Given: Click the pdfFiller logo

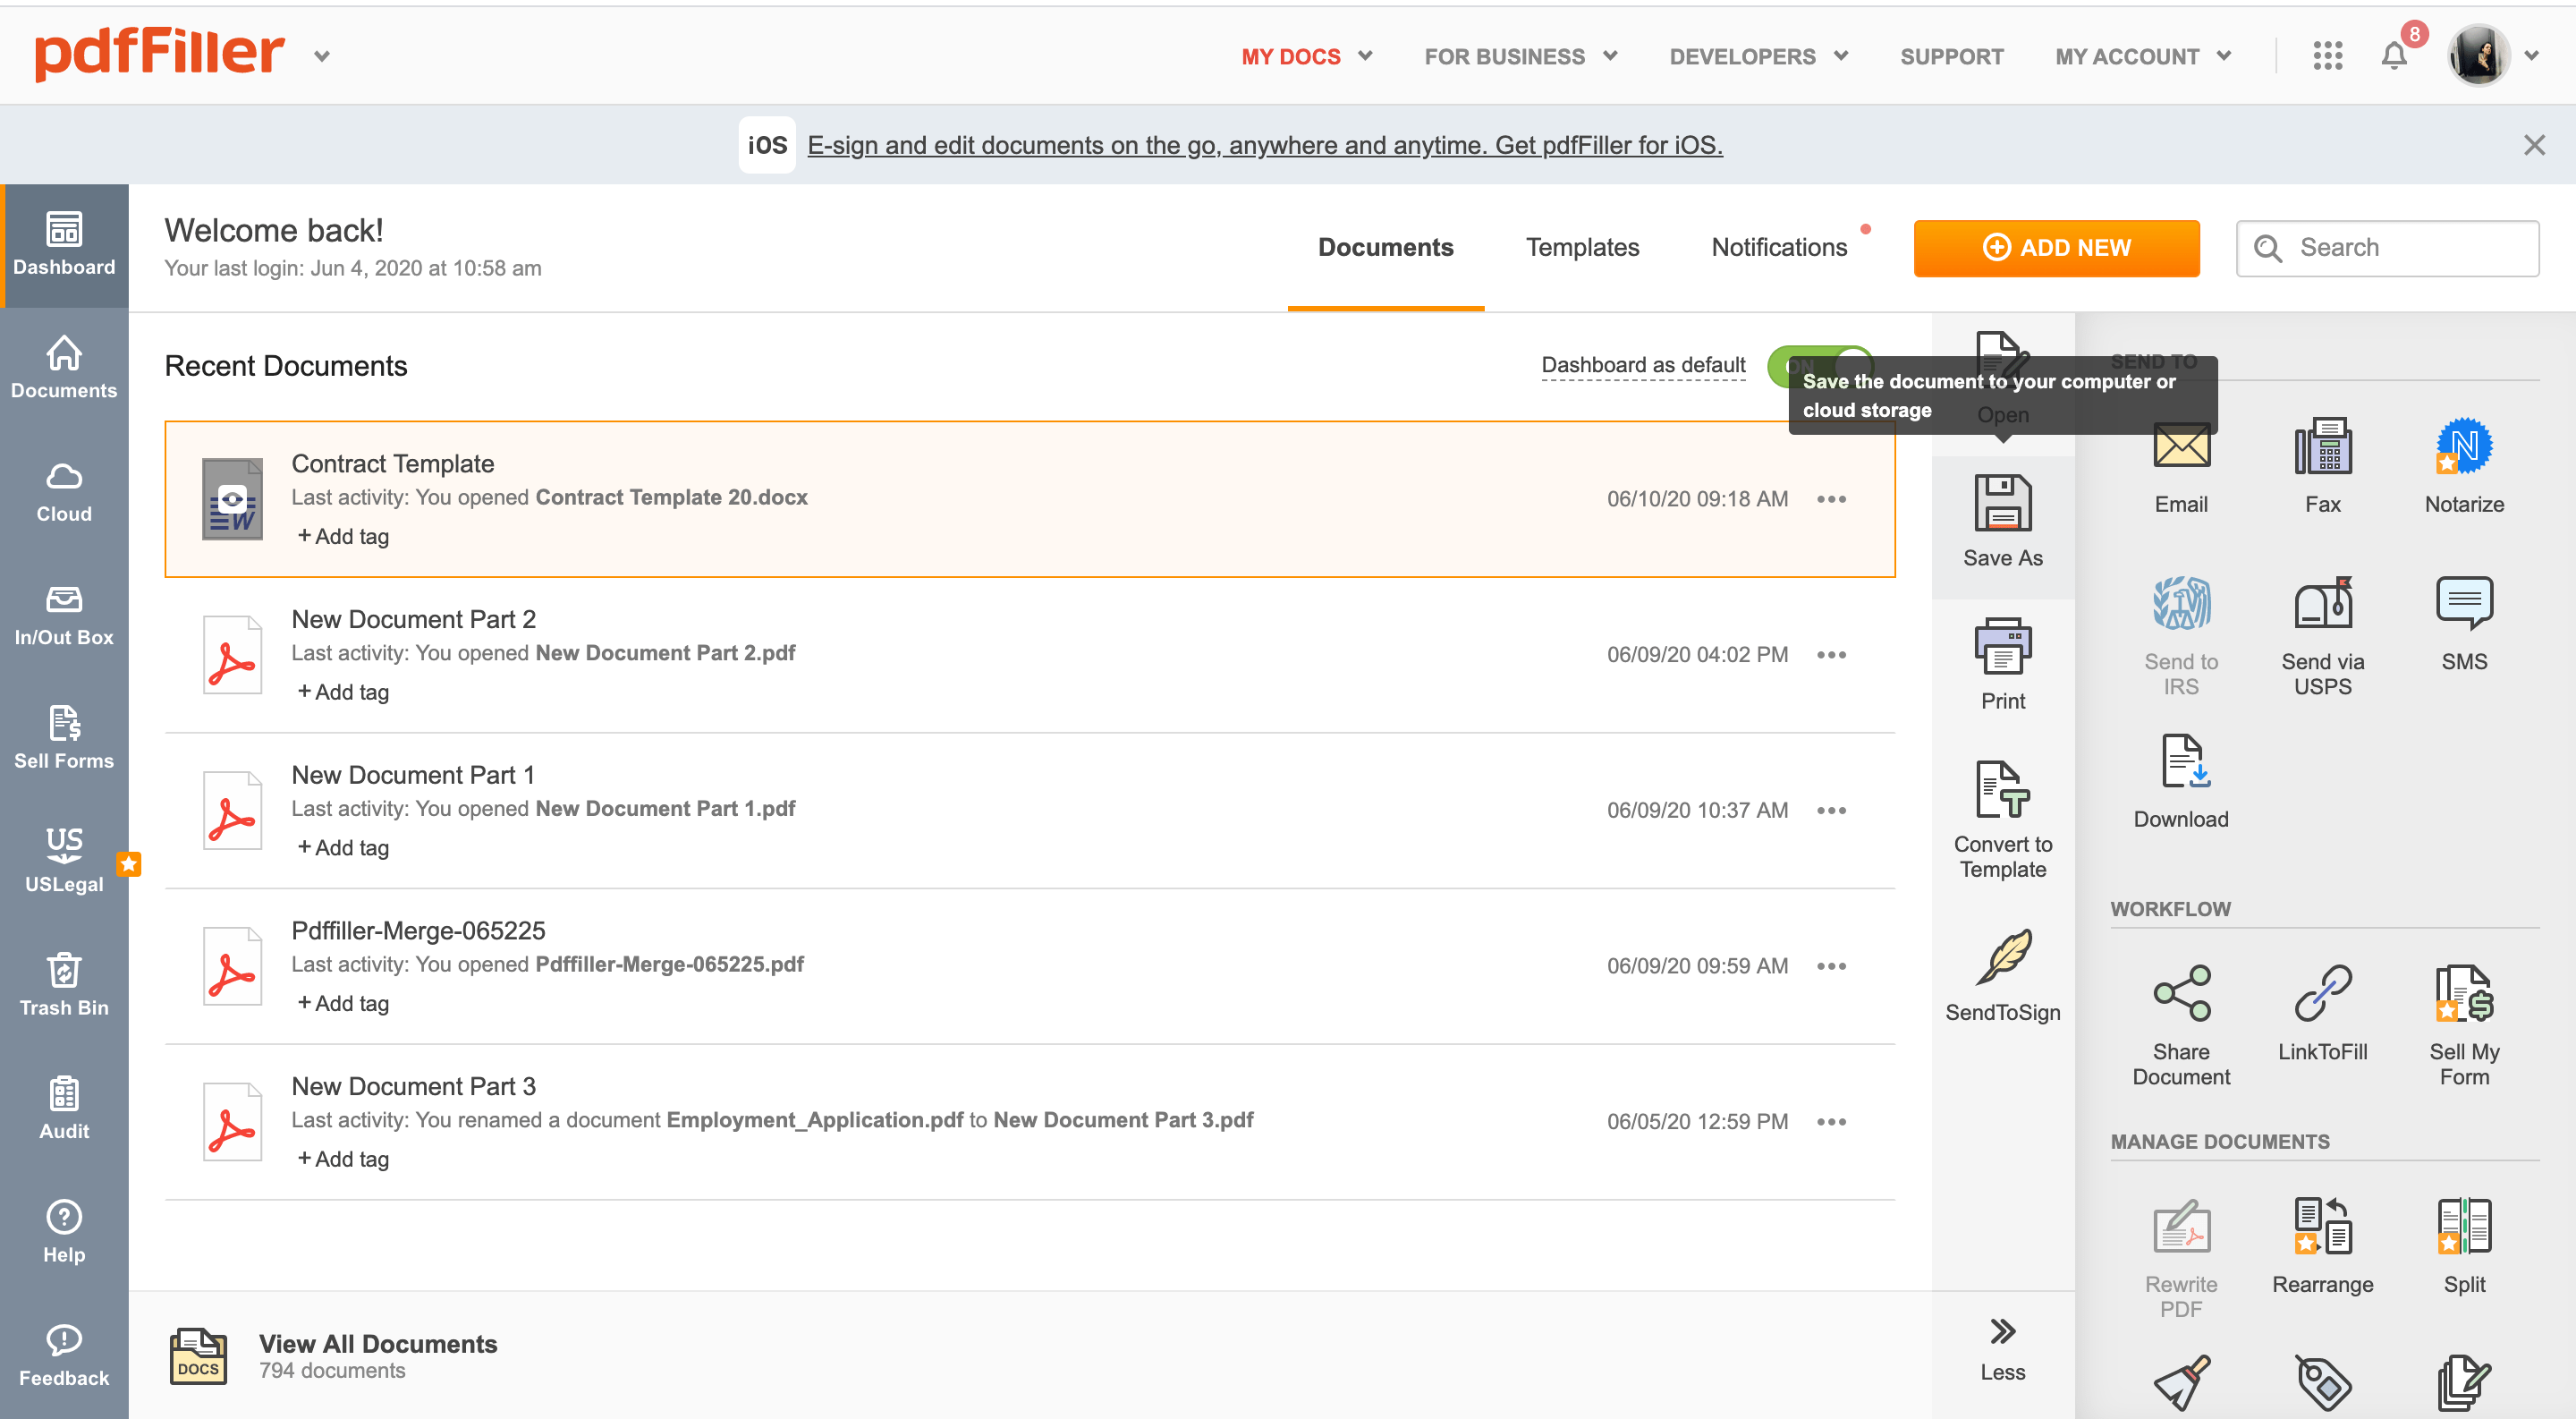Looking at the screenshot, I should (x=159, y=54).
